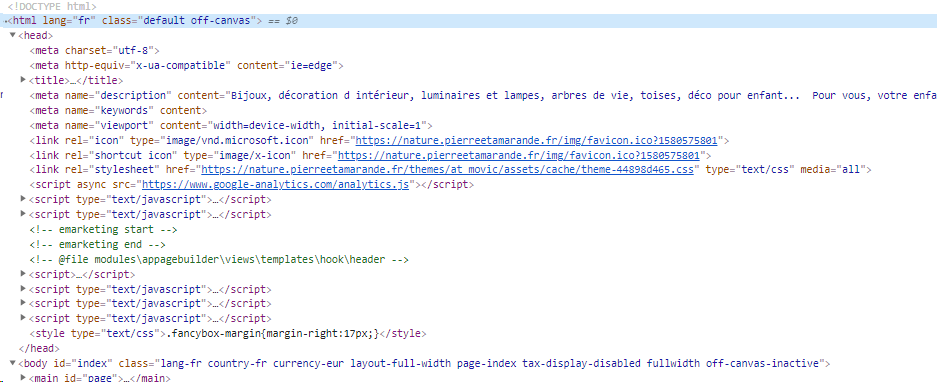Click the "image/x-icon" type value
Screen dimensions: 937x382
click(x=255, y=155)
